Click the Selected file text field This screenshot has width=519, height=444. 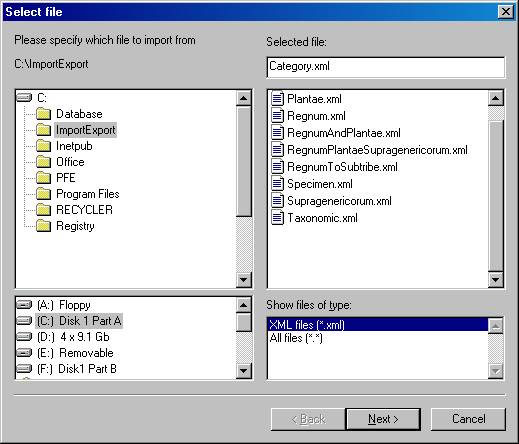[x=386, y=67]
